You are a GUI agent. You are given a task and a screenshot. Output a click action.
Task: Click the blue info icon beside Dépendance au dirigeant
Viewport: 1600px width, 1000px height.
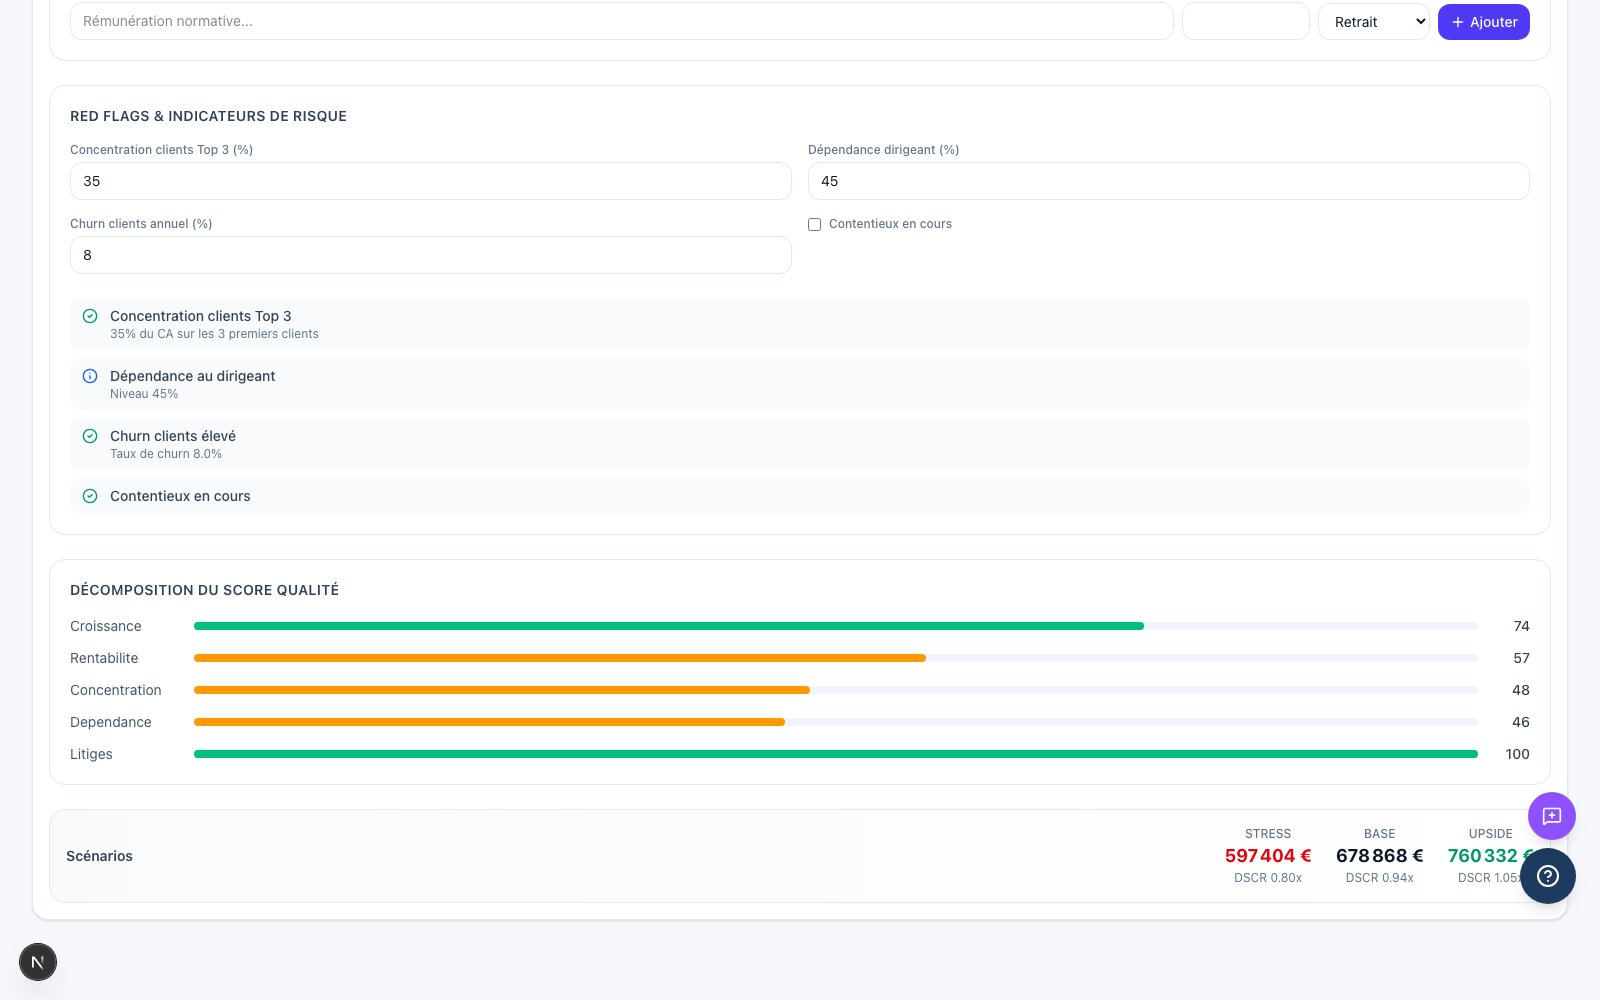point(90,376)
